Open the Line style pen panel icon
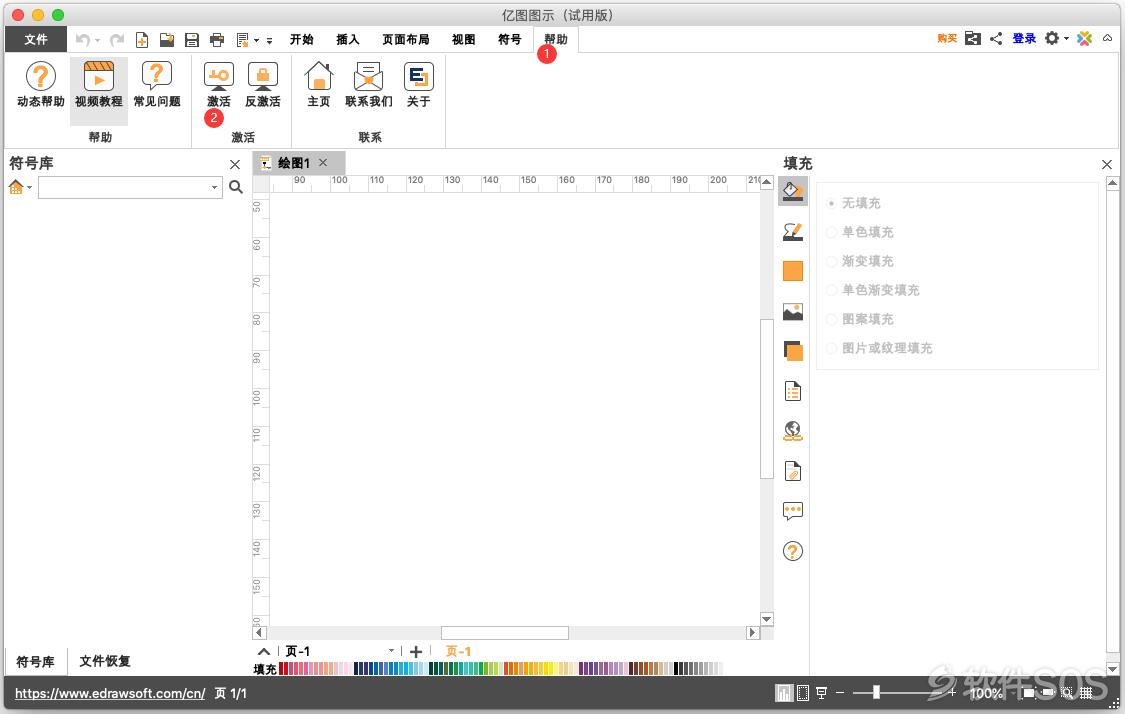The width and height of the screenshot is (1125, 714). coord(793,231)
